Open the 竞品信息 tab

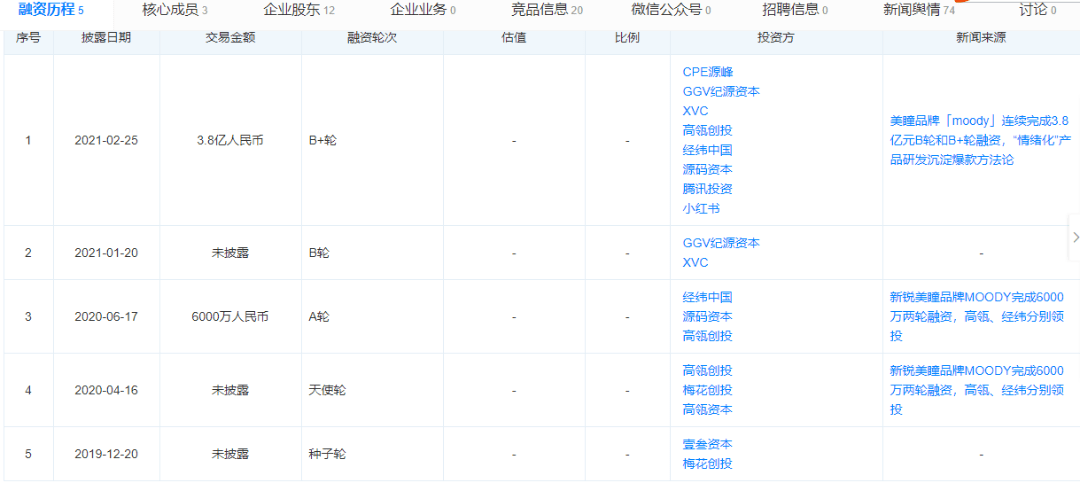point(547,10)
